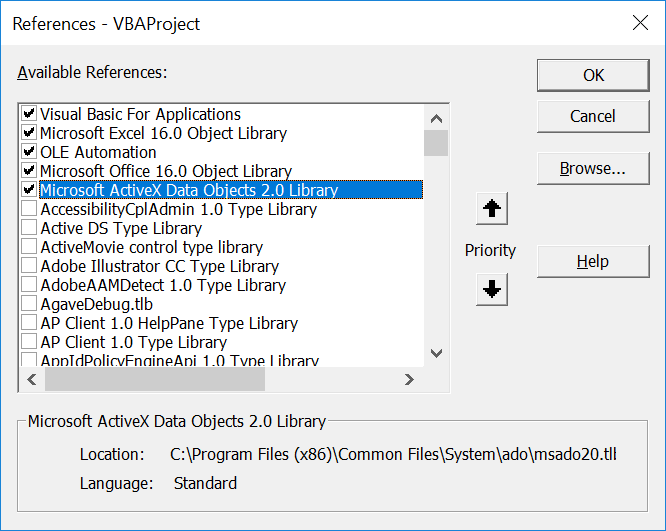
Task: Click the left horizontal scroll arrow
Action: point(32,379)
